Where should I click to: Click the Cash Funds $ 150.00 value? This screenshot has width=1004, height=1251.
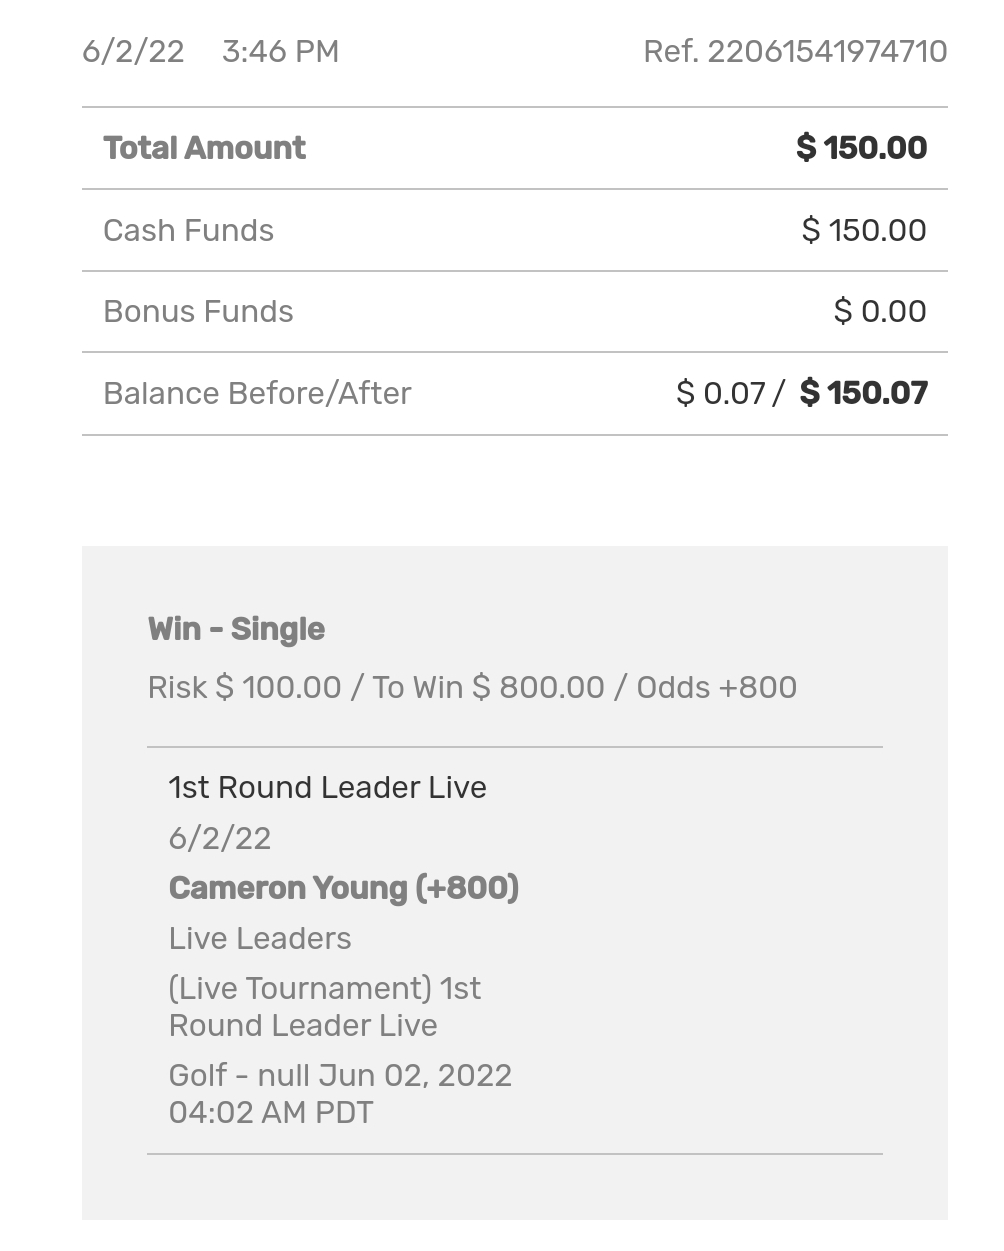click(x=863, y=230)
